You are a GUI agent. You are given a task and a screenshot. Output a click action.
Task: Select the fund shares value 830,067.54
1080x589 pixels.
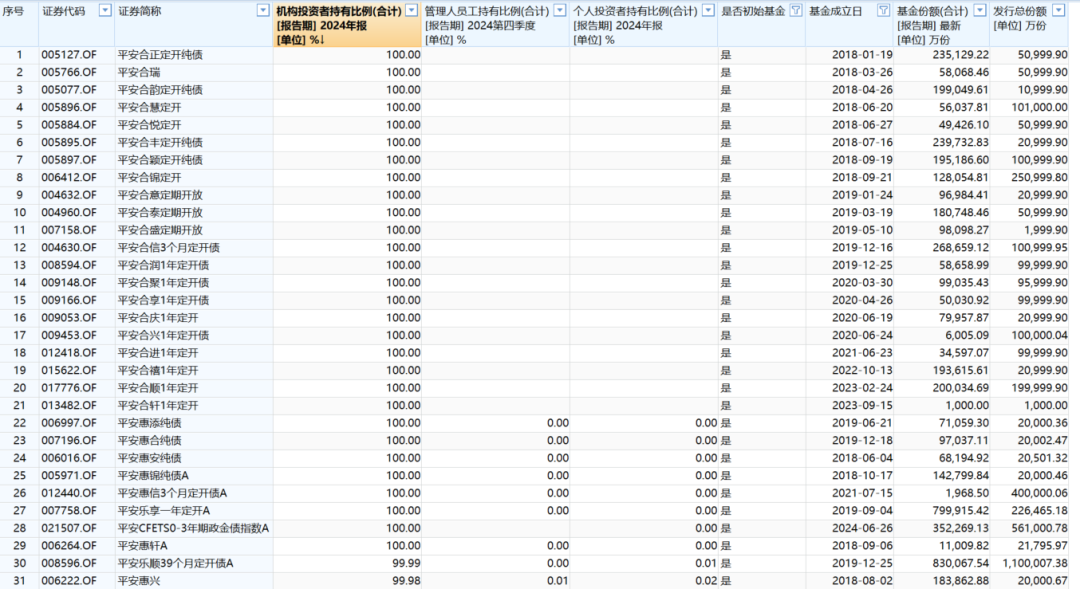coord(960,564)
